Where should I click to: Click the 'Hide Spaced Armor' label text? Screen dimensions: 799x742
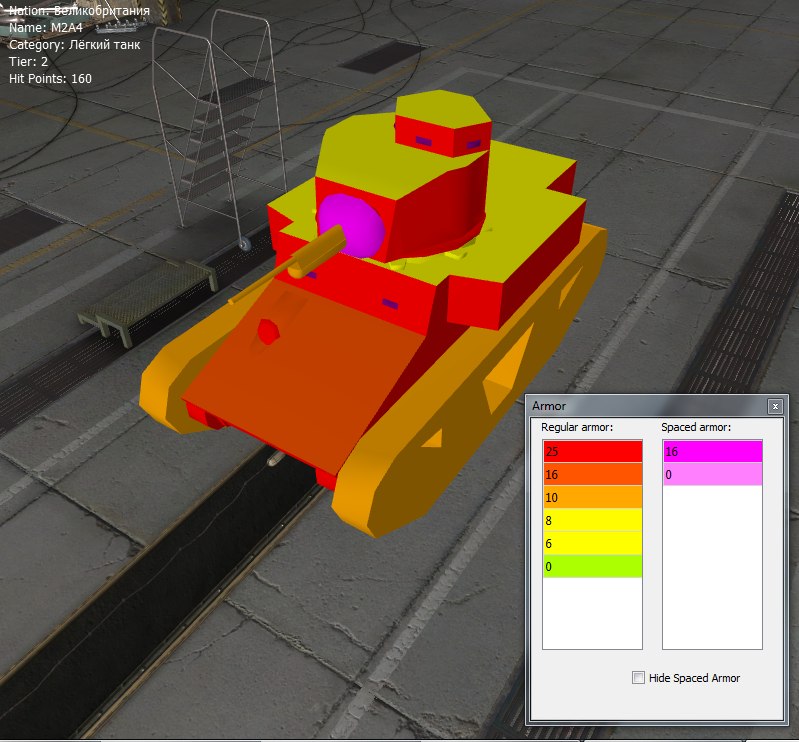695,678
